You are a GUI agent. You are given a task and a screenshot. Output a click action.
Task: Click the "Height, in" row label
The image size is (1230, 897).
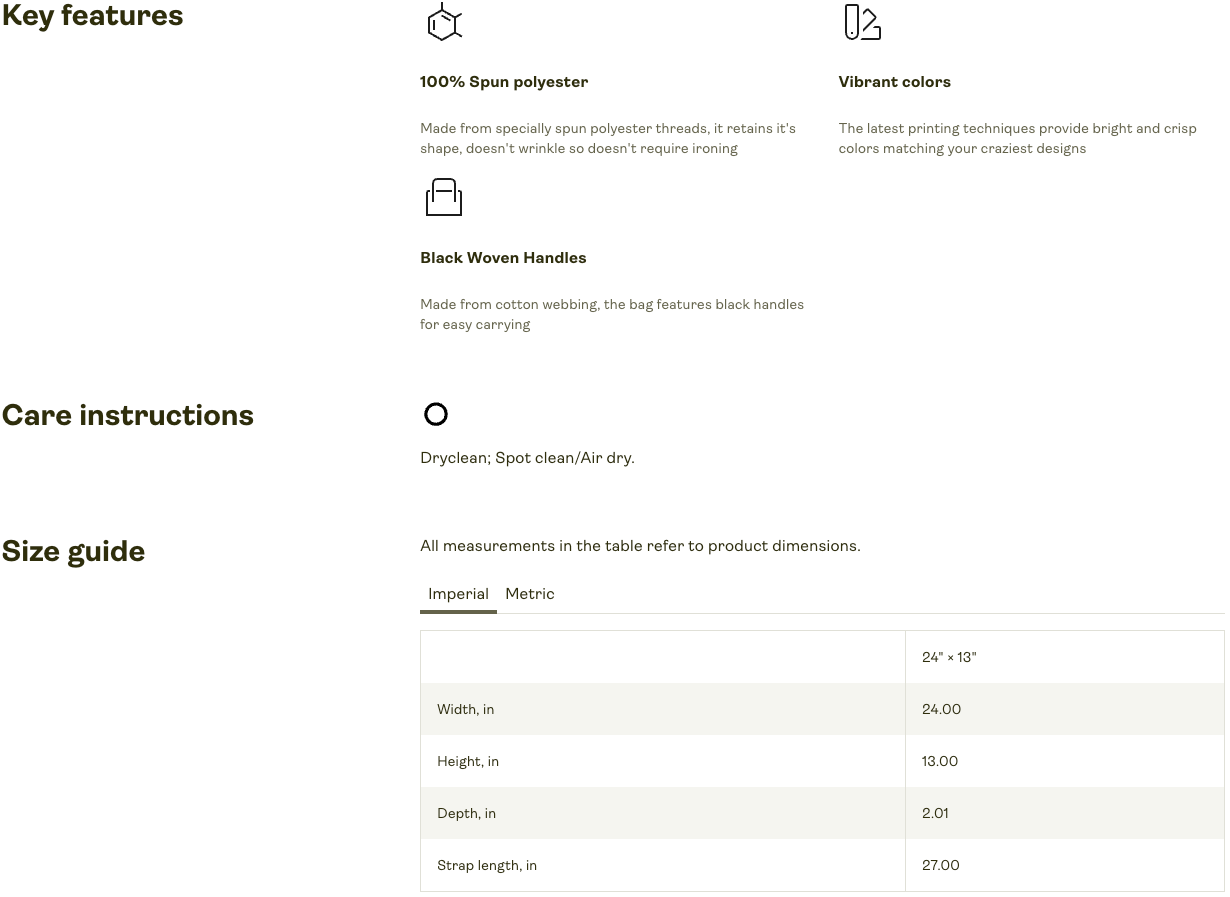click(x=468, y=762)
